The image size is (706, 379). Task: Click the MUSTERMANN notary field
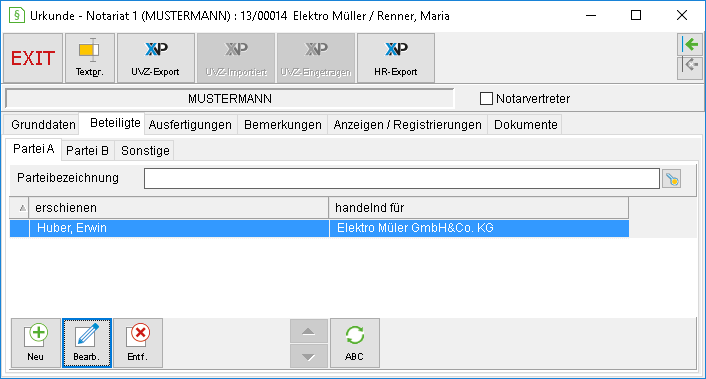tap(230, 99)
